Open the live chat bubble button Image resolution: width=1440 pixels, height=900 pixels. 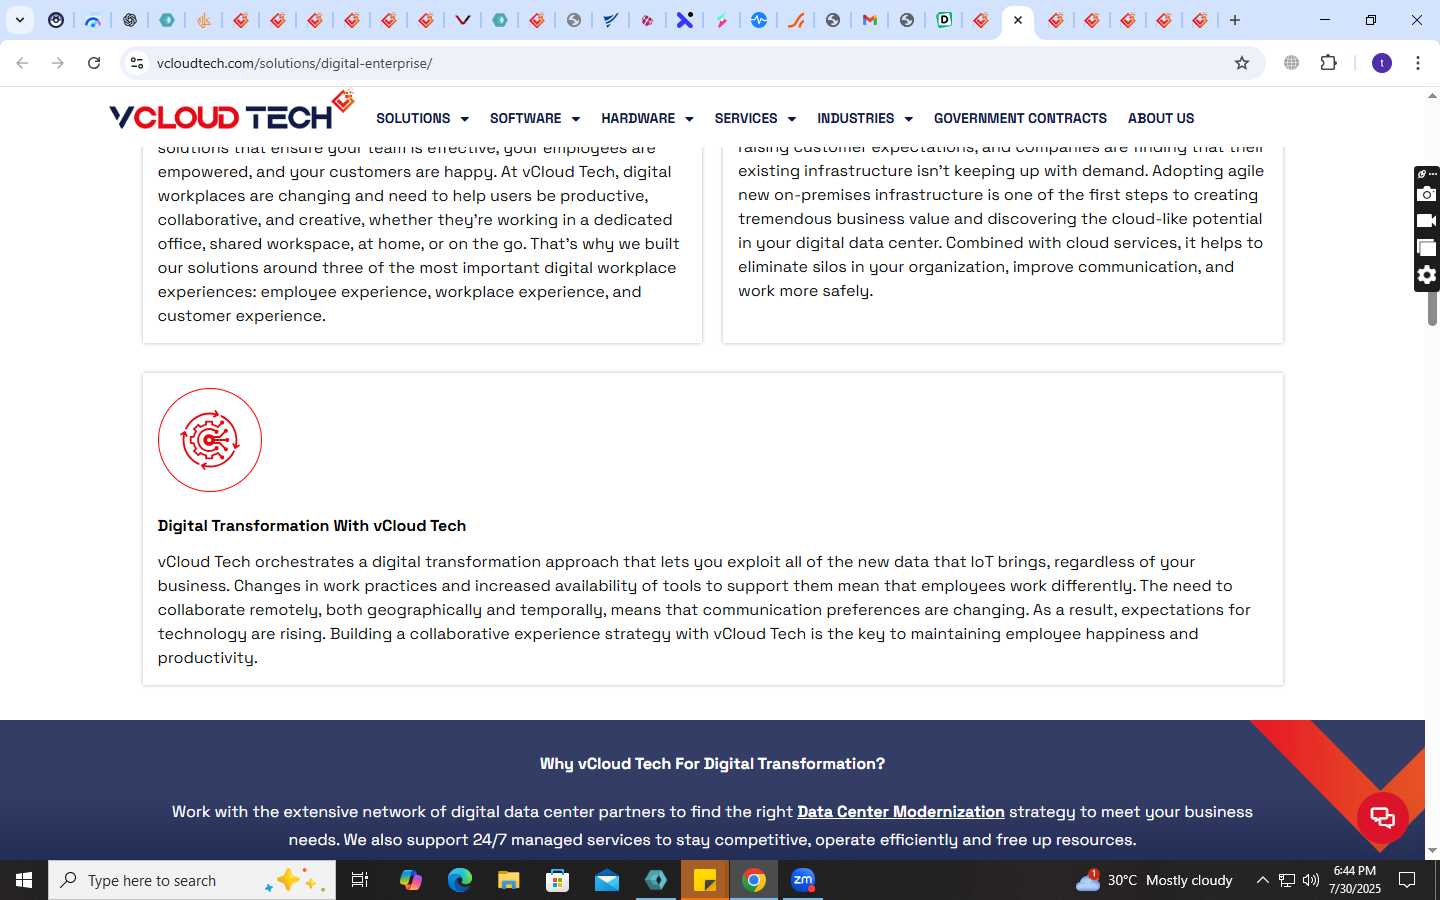[1383, 817]
